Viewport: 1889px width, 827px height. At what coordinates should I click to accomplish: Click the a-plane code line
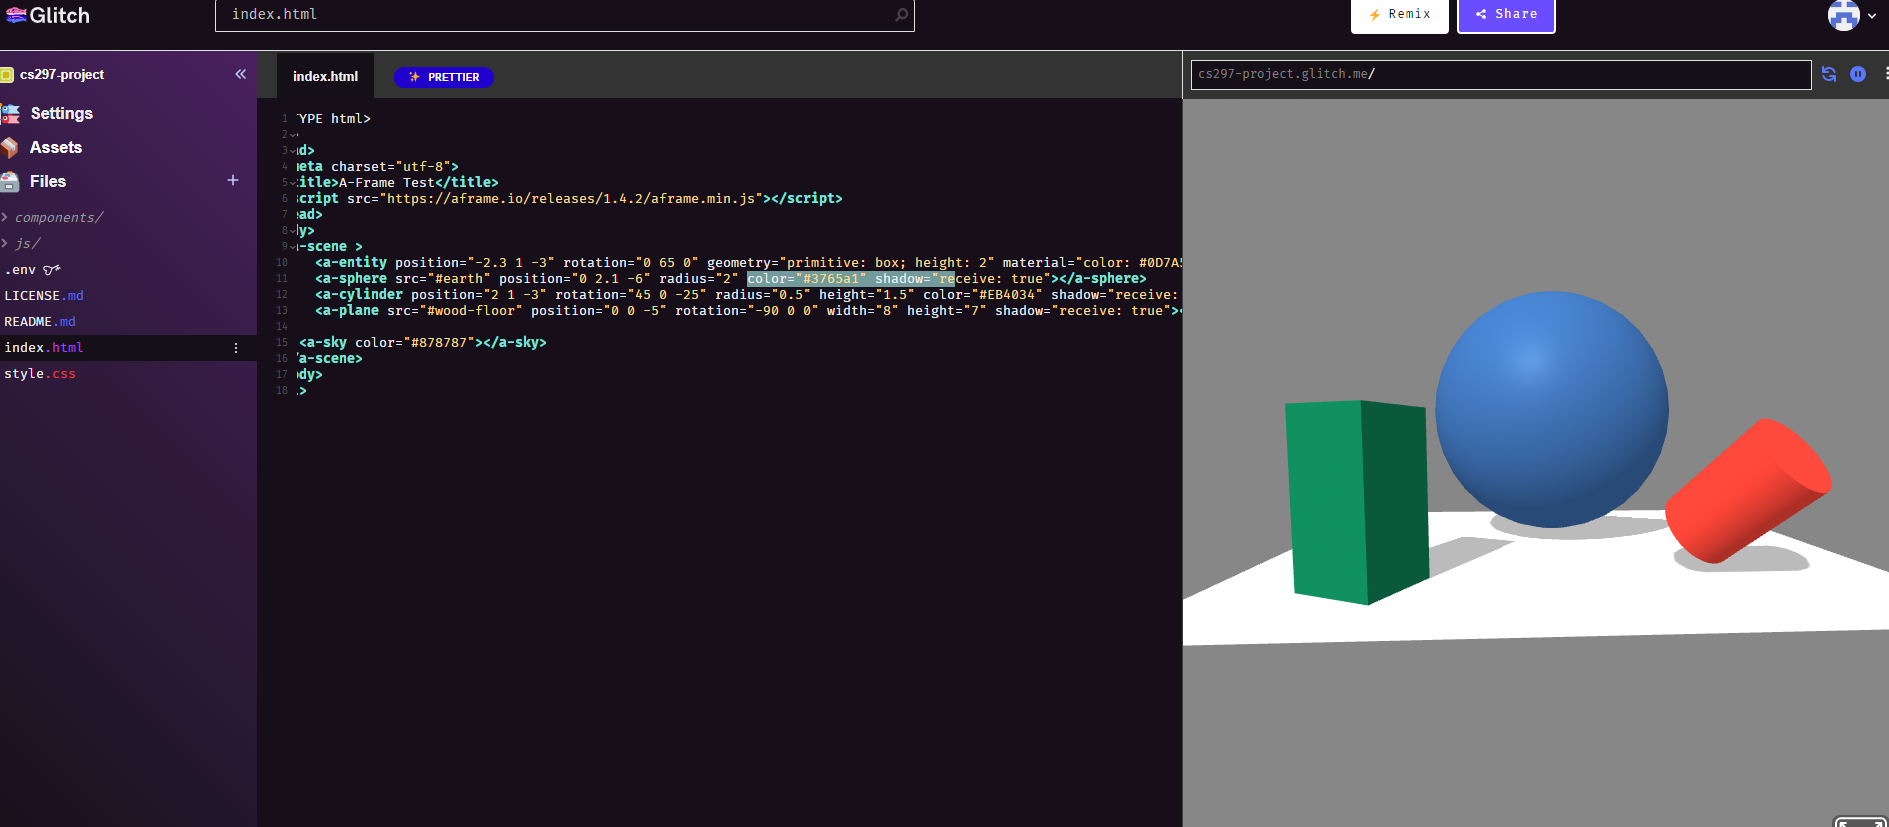pos(748,311)
